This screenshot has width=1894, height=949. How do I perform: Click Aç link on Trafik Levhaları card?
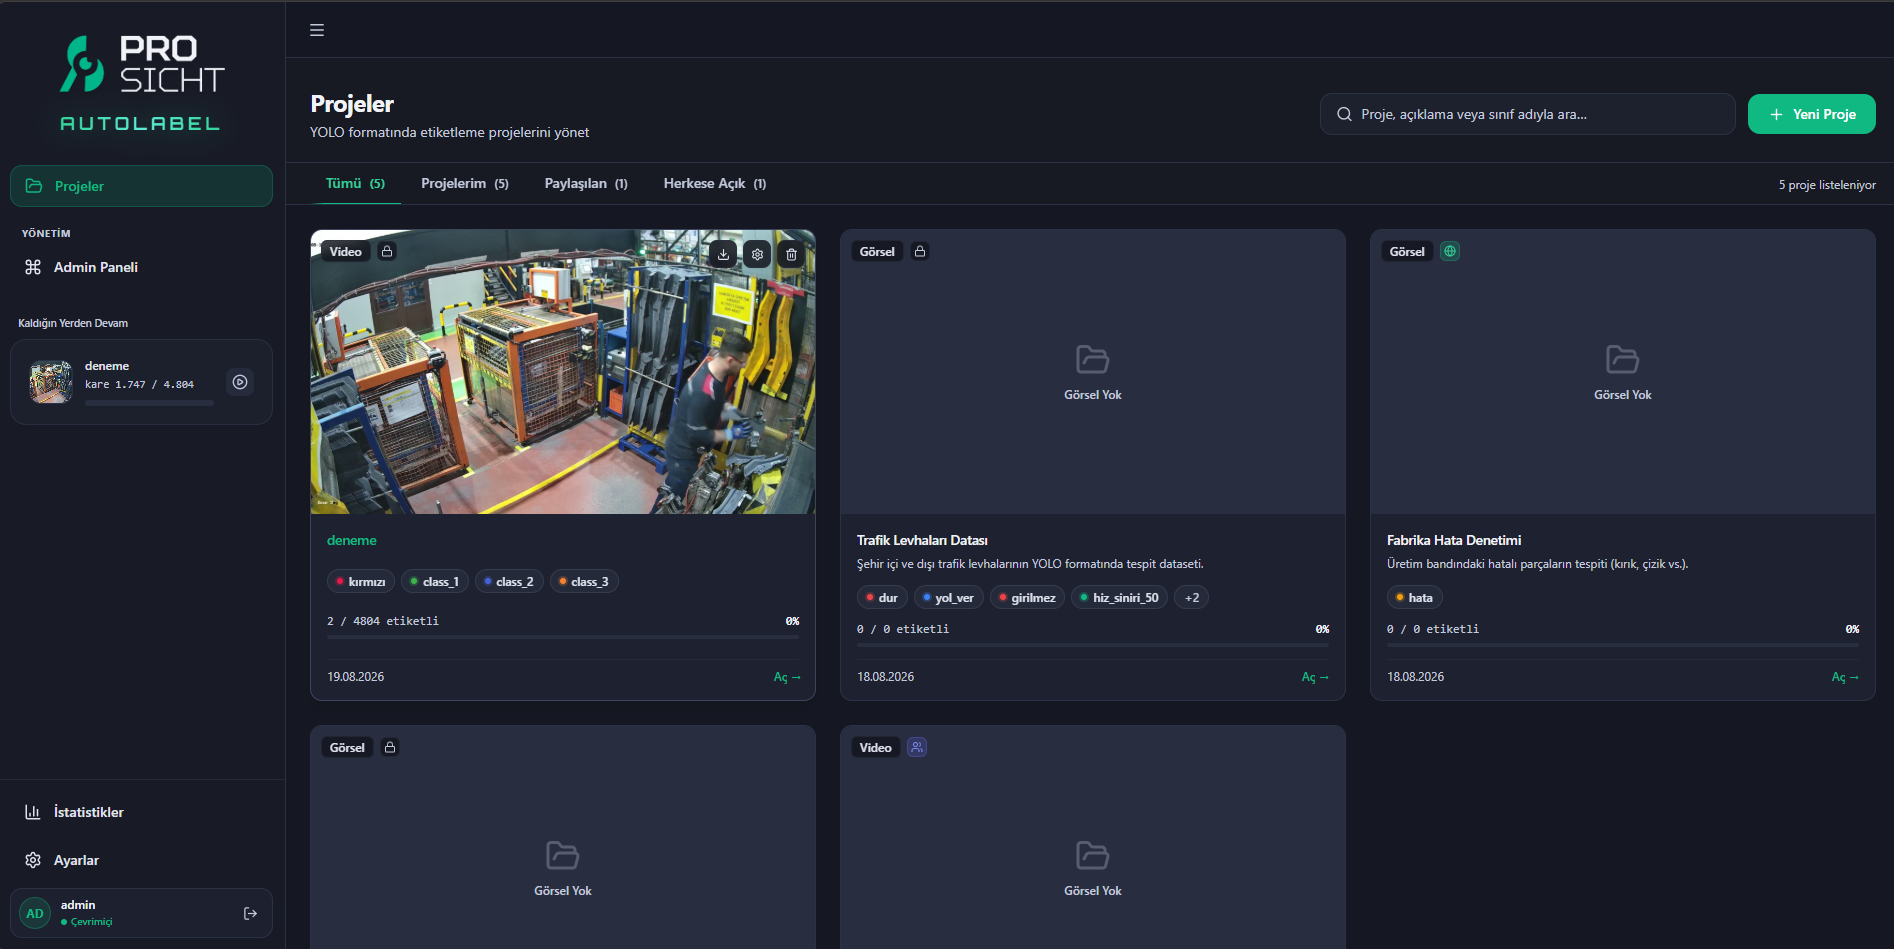pos(1315,677)
